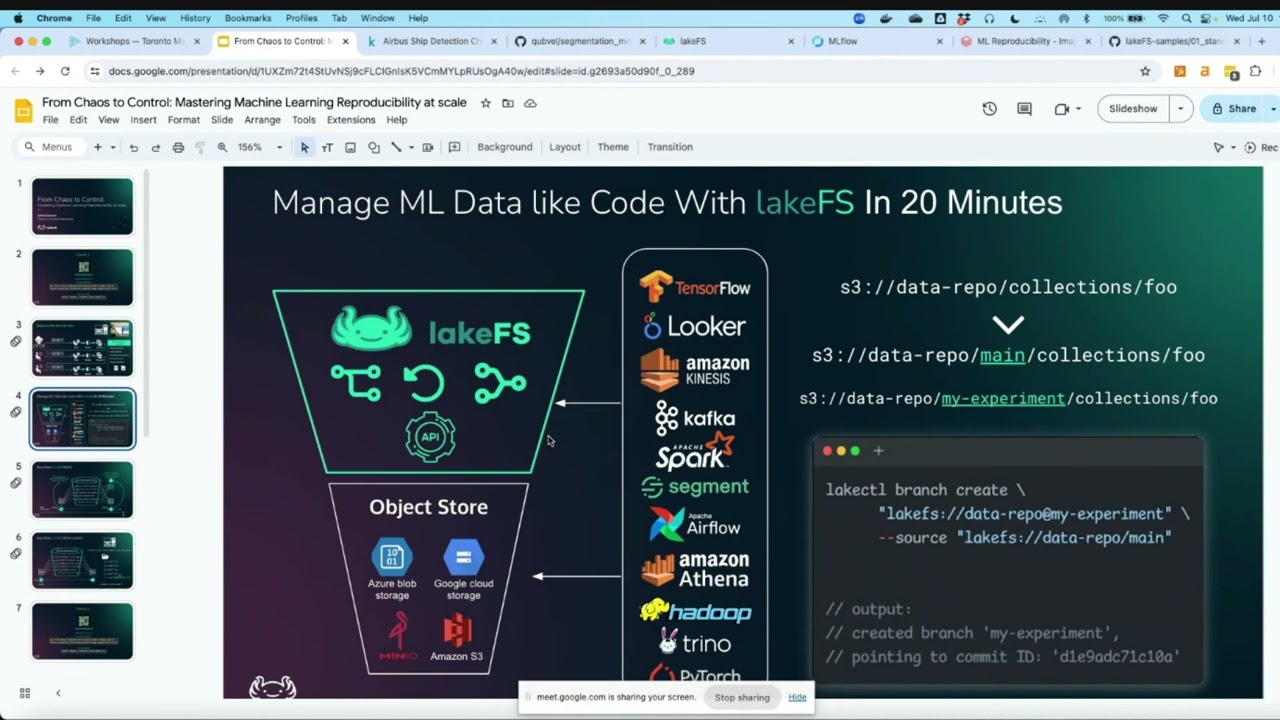Open macOS Spotlight search icon

click(x=1186, y=18)
